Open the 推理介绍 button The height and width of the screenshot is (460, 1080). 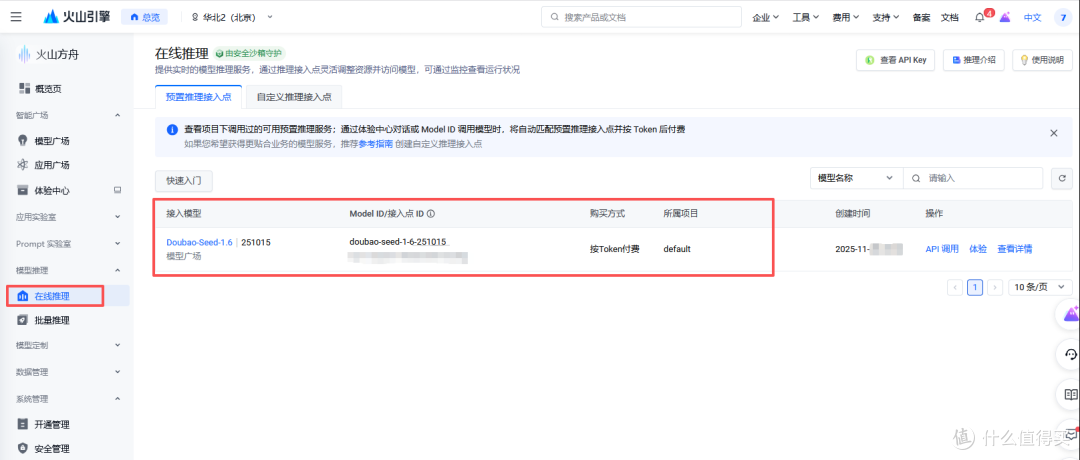tap(973, 60)
